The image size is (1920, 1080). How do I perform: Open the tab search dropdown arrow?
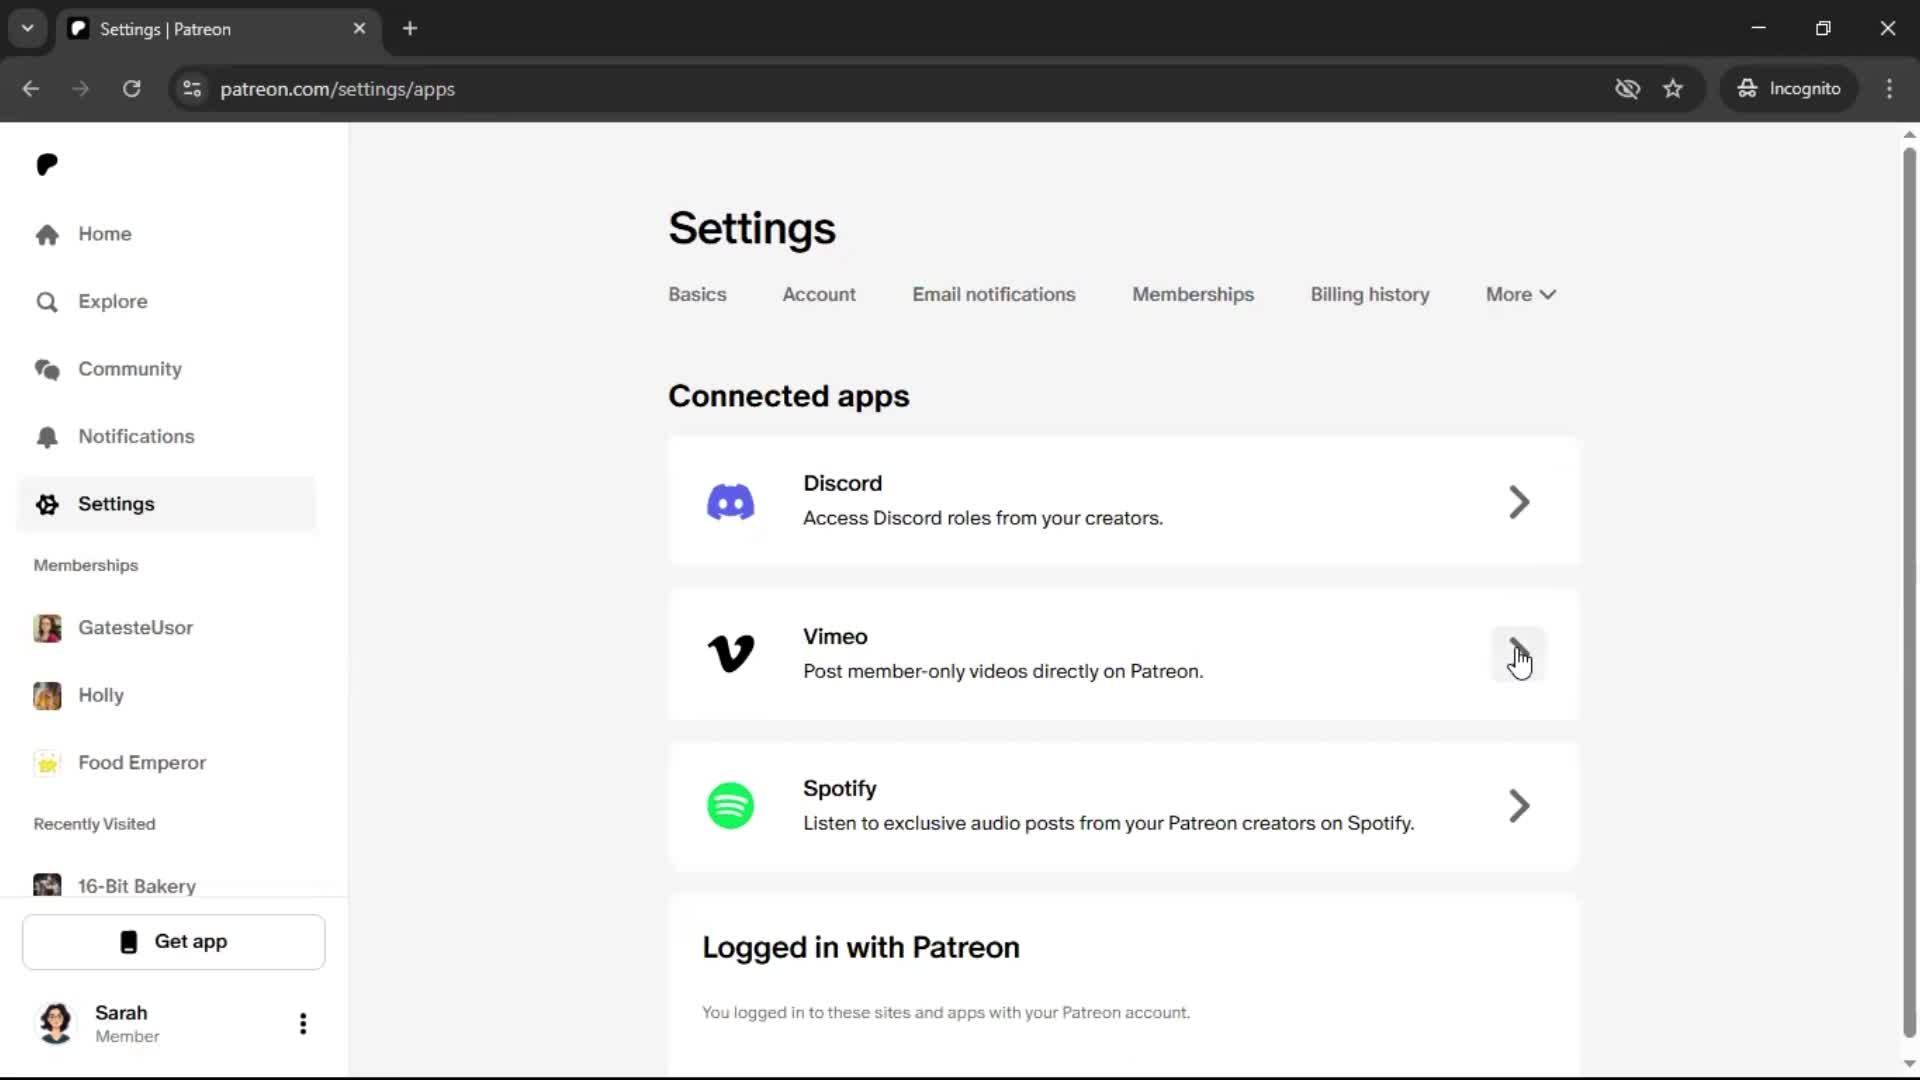tap(28, 29)
